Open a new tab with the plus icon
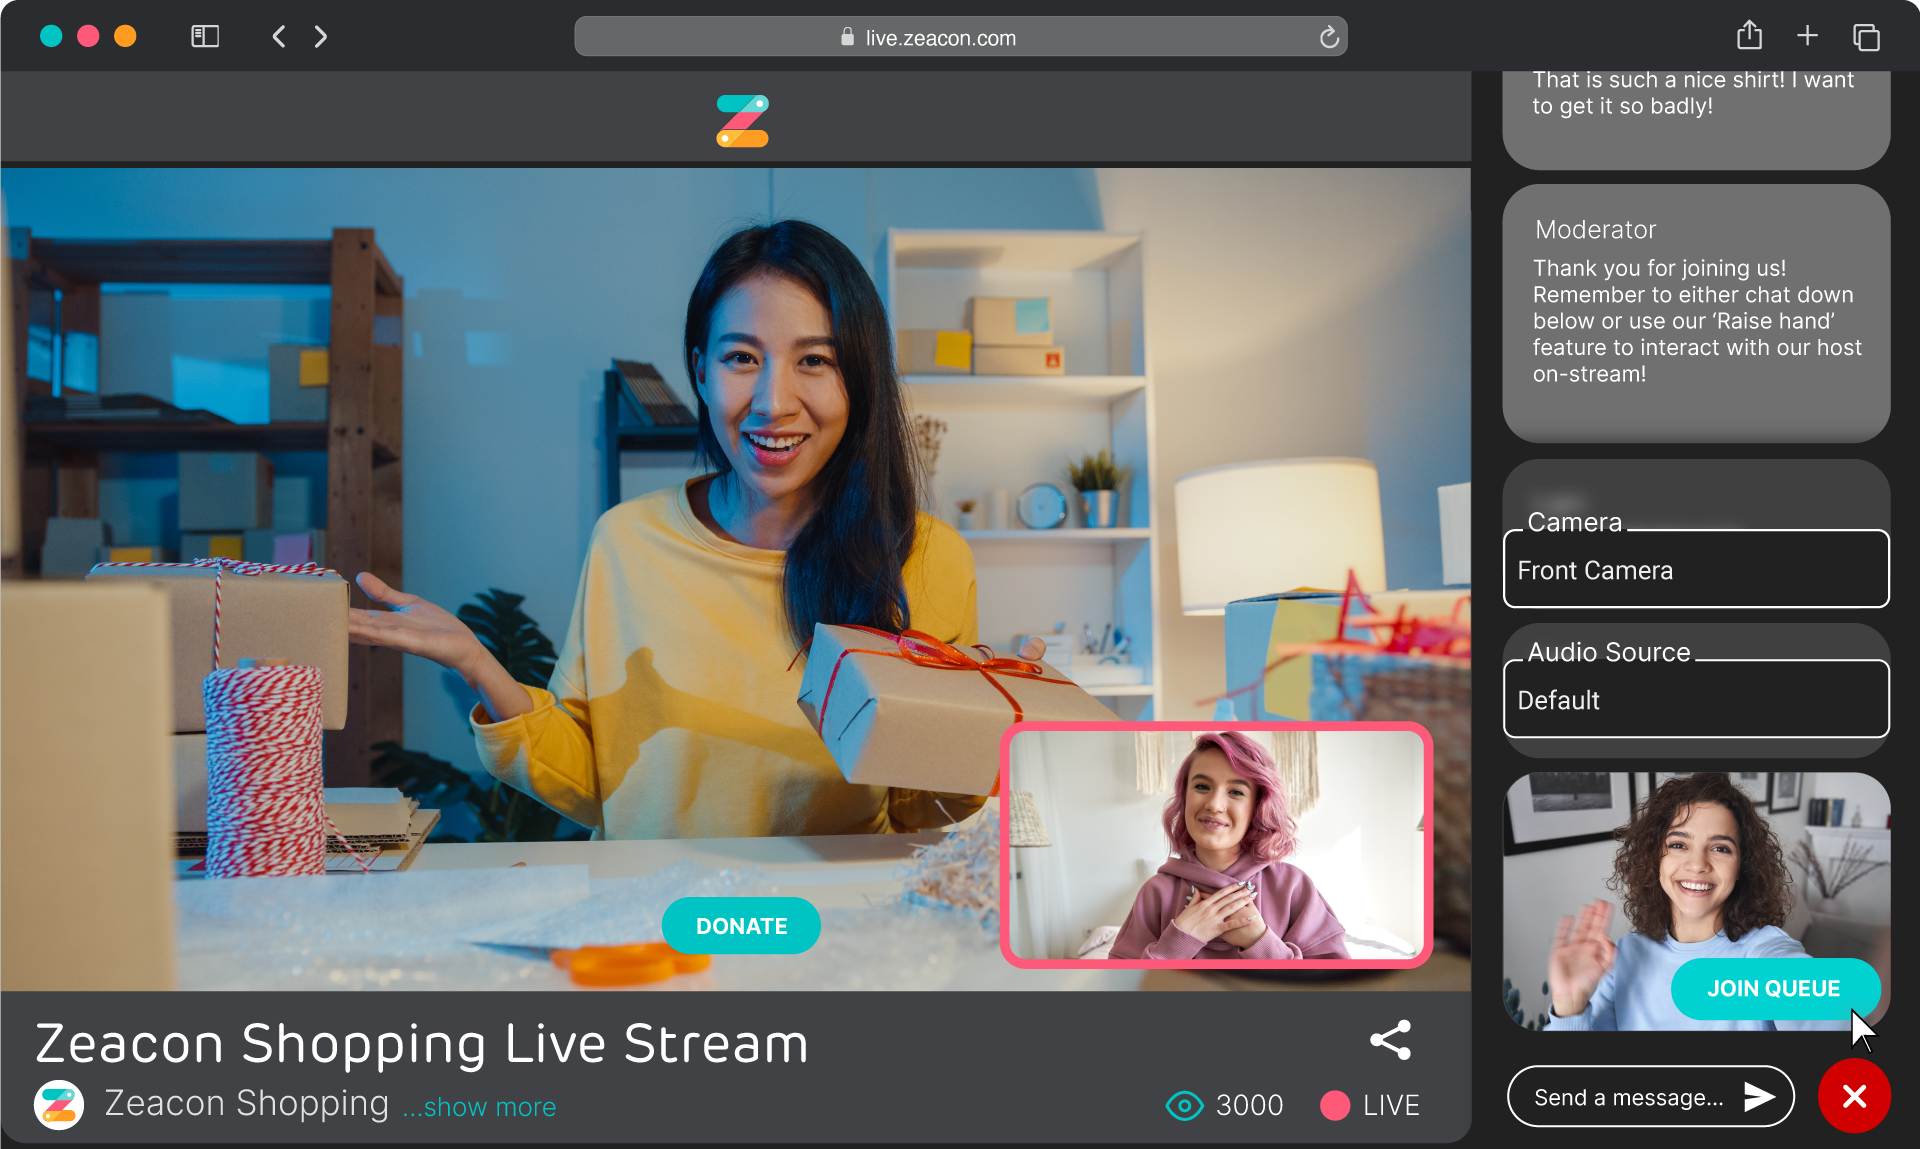Screen dimensions: 1920x1149 click(x=1807, y=35)
